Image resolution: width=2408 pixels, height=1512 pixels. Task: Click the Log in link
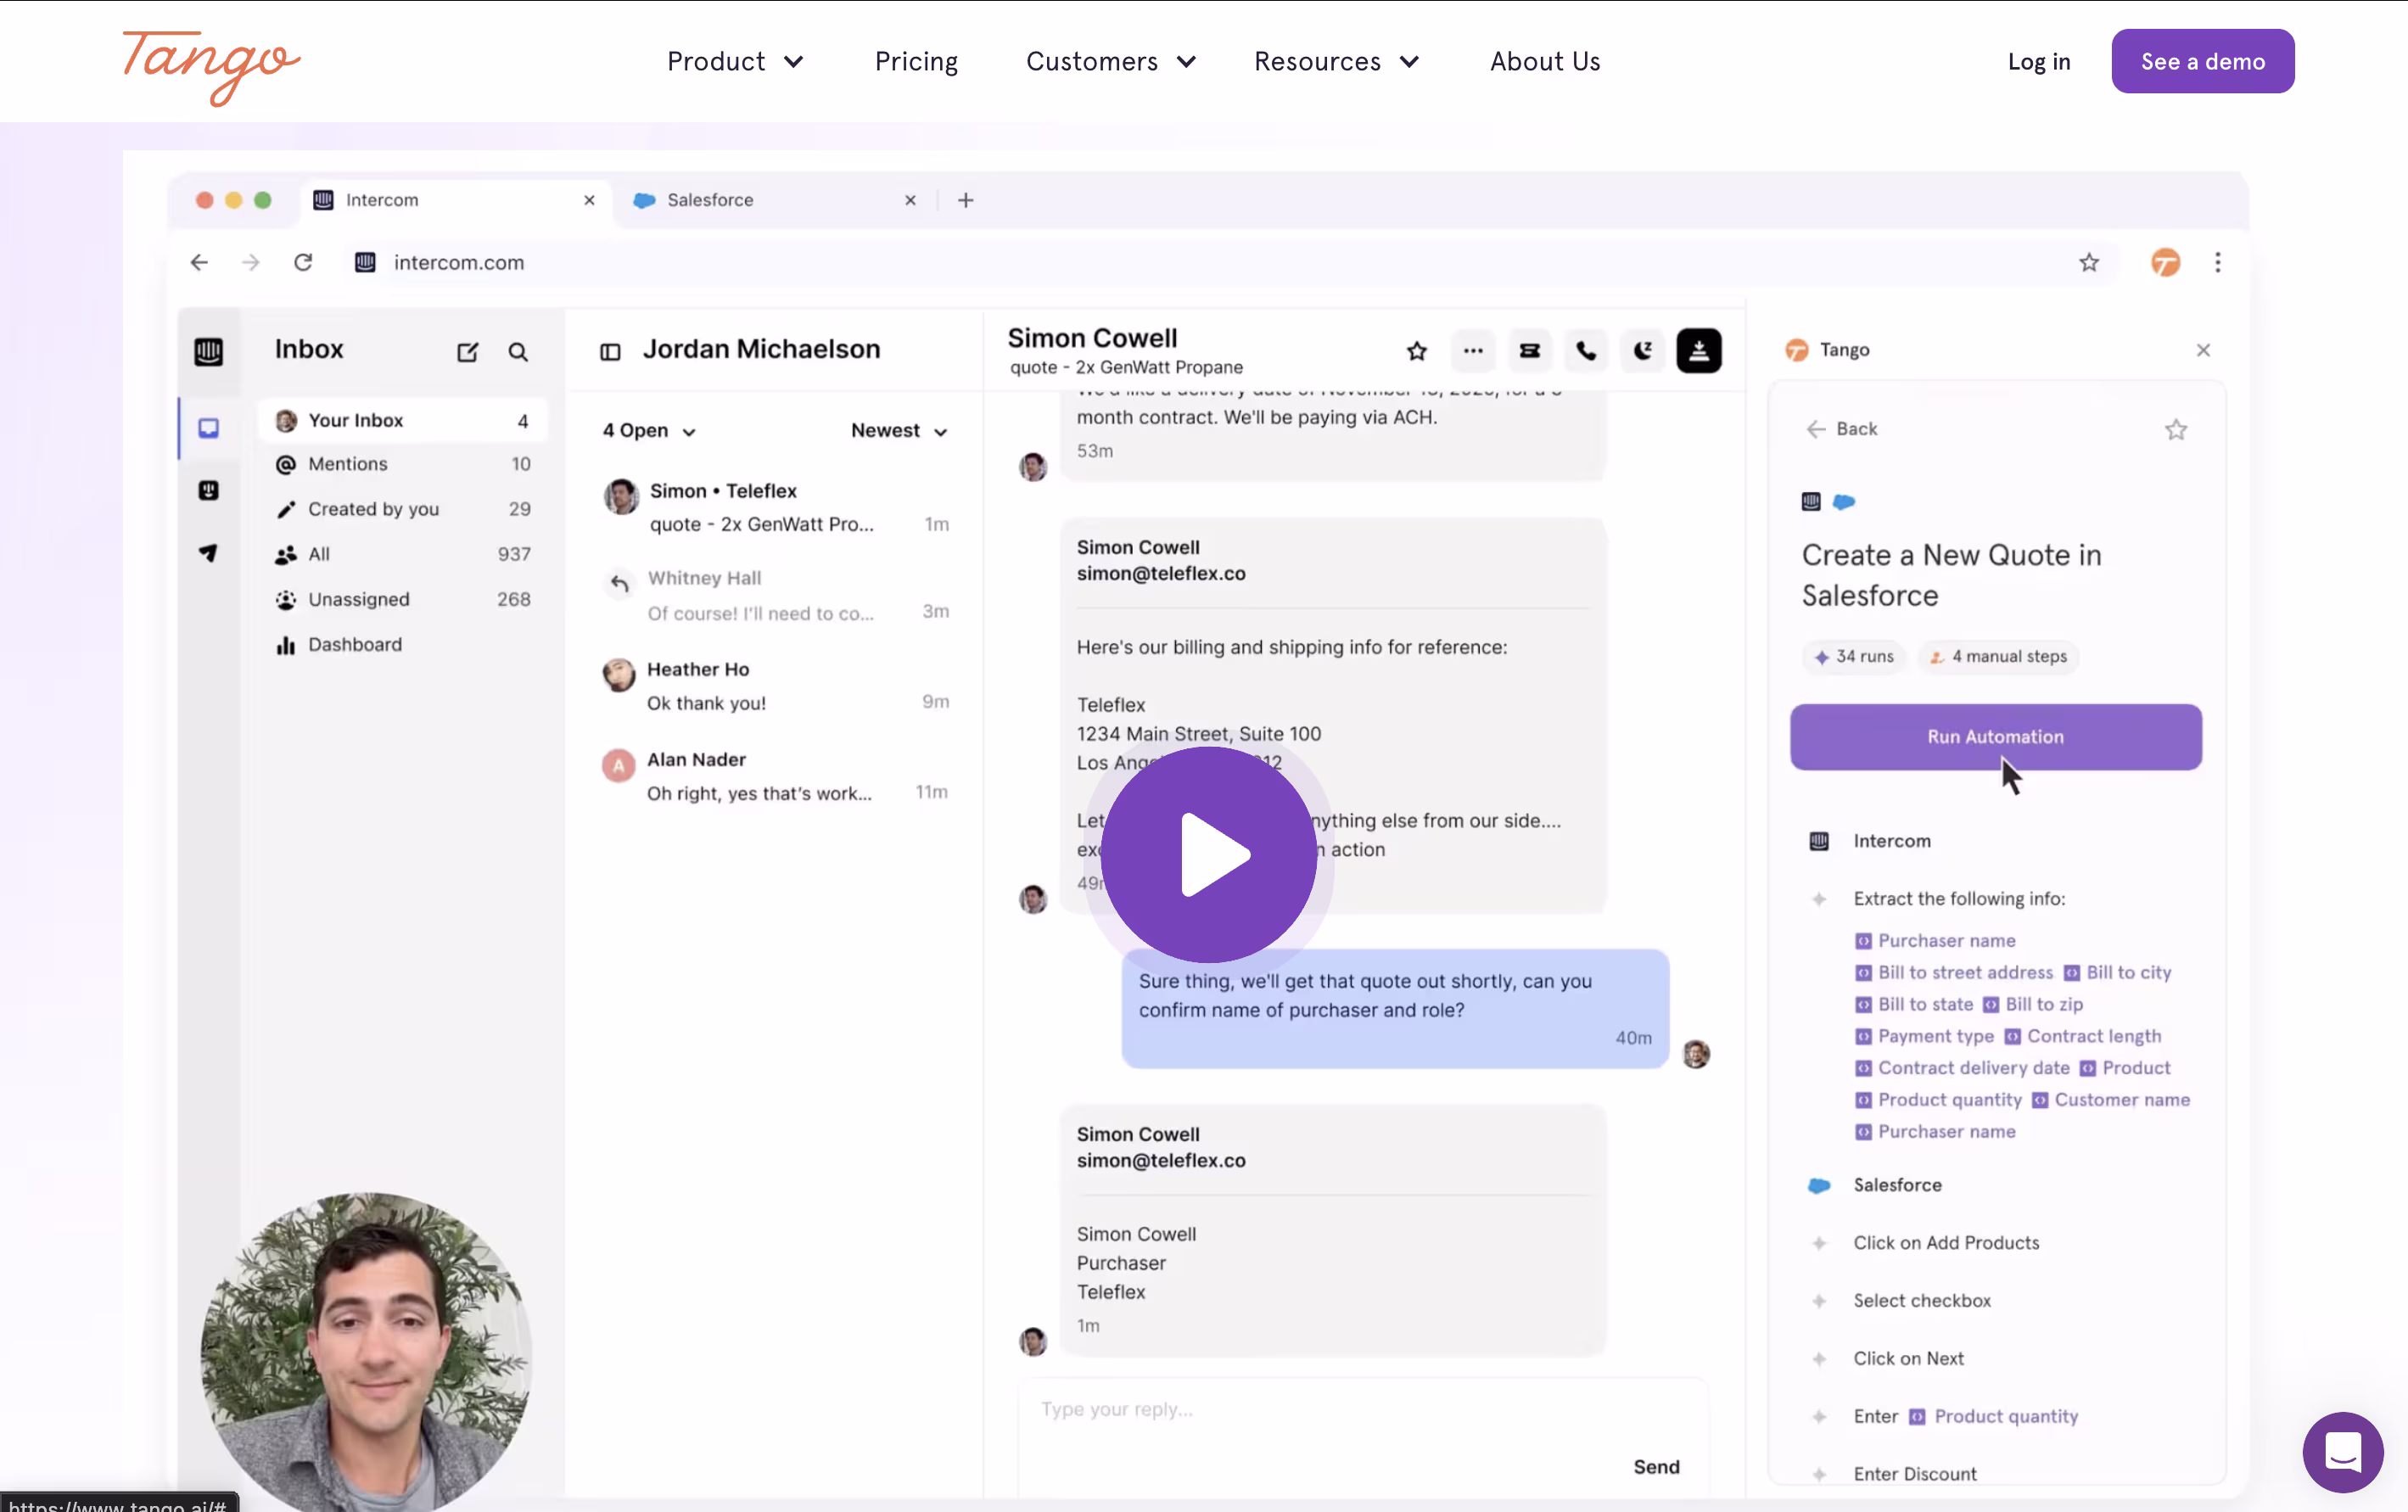(2038, 62)
